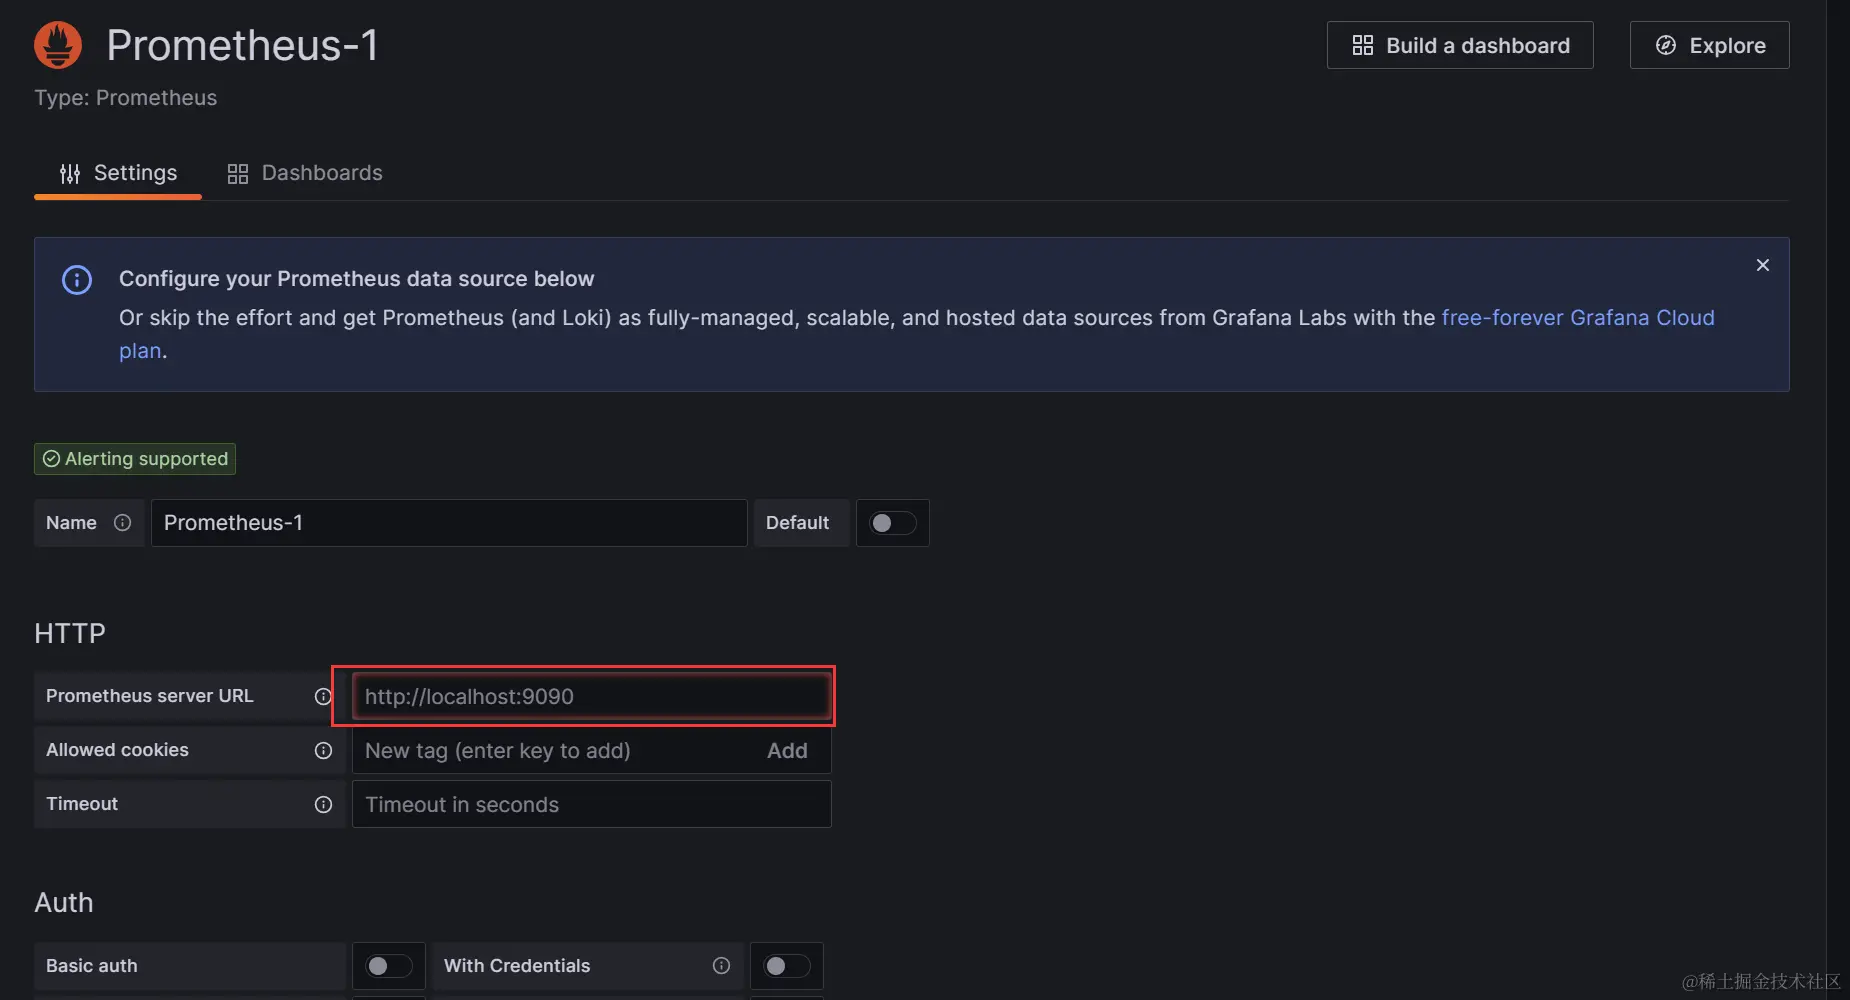
Task: Click the Default label
Action: click(x=797, y=523)
